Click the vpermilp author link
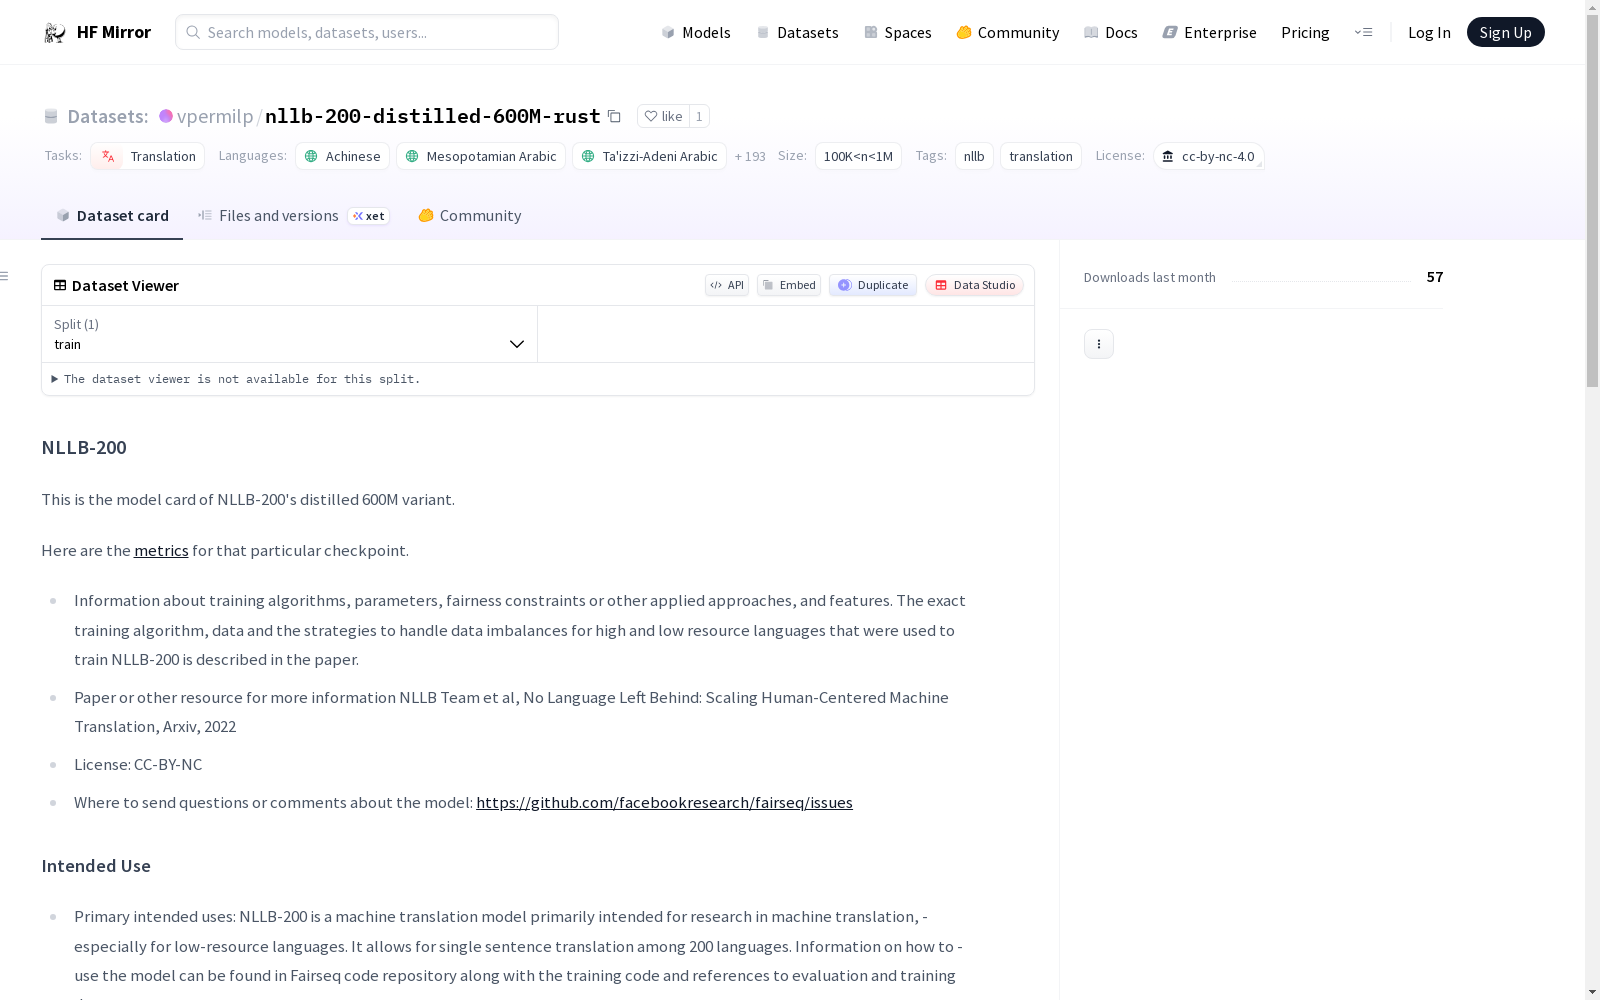The height and width of the screenshot is (1000, 1600). (x=215, y=116)
